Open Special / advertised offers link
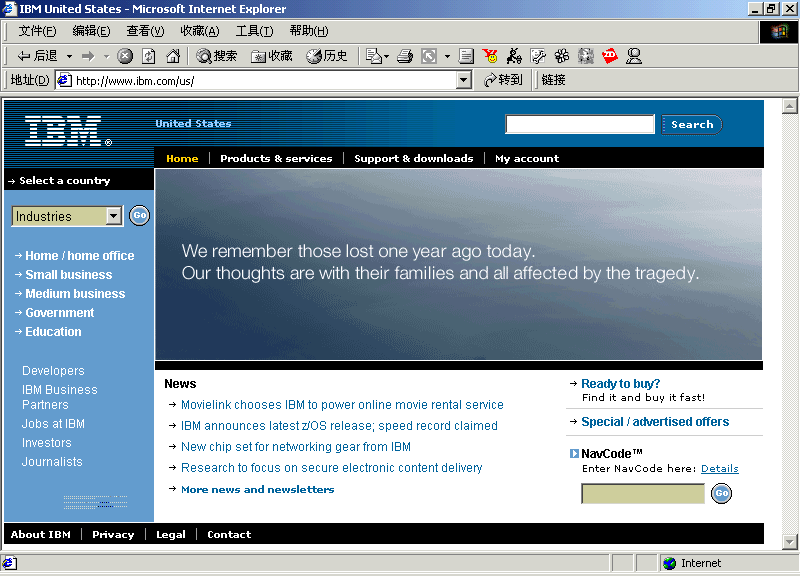 655,422
